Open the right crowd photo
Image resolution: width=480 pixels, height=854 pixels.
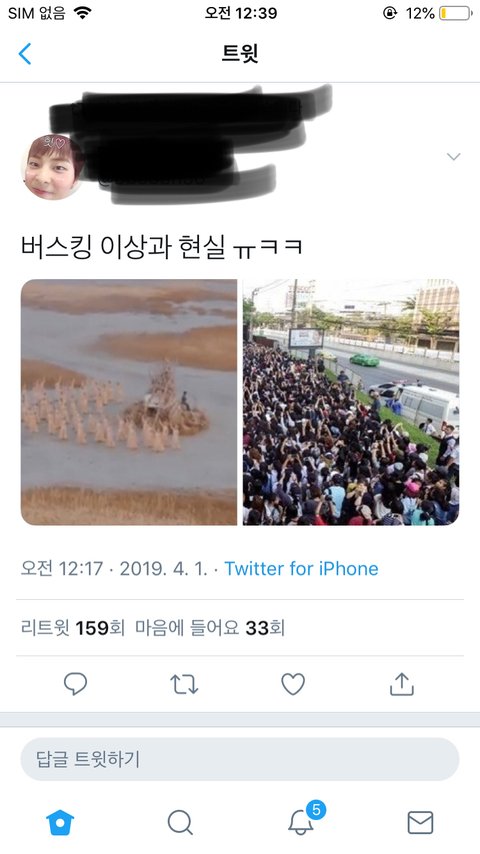(x=351, y=402)
